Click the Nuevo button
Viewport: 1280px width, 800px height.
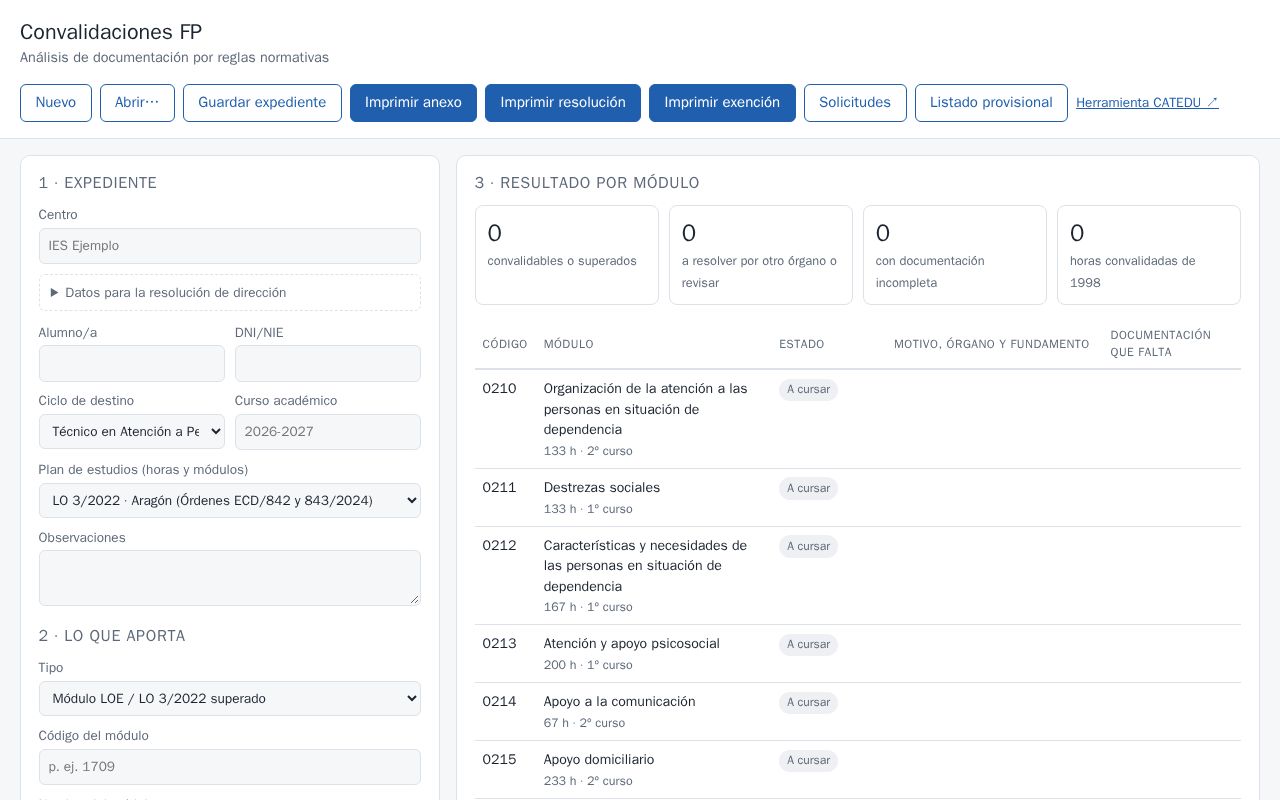[56, 103]
